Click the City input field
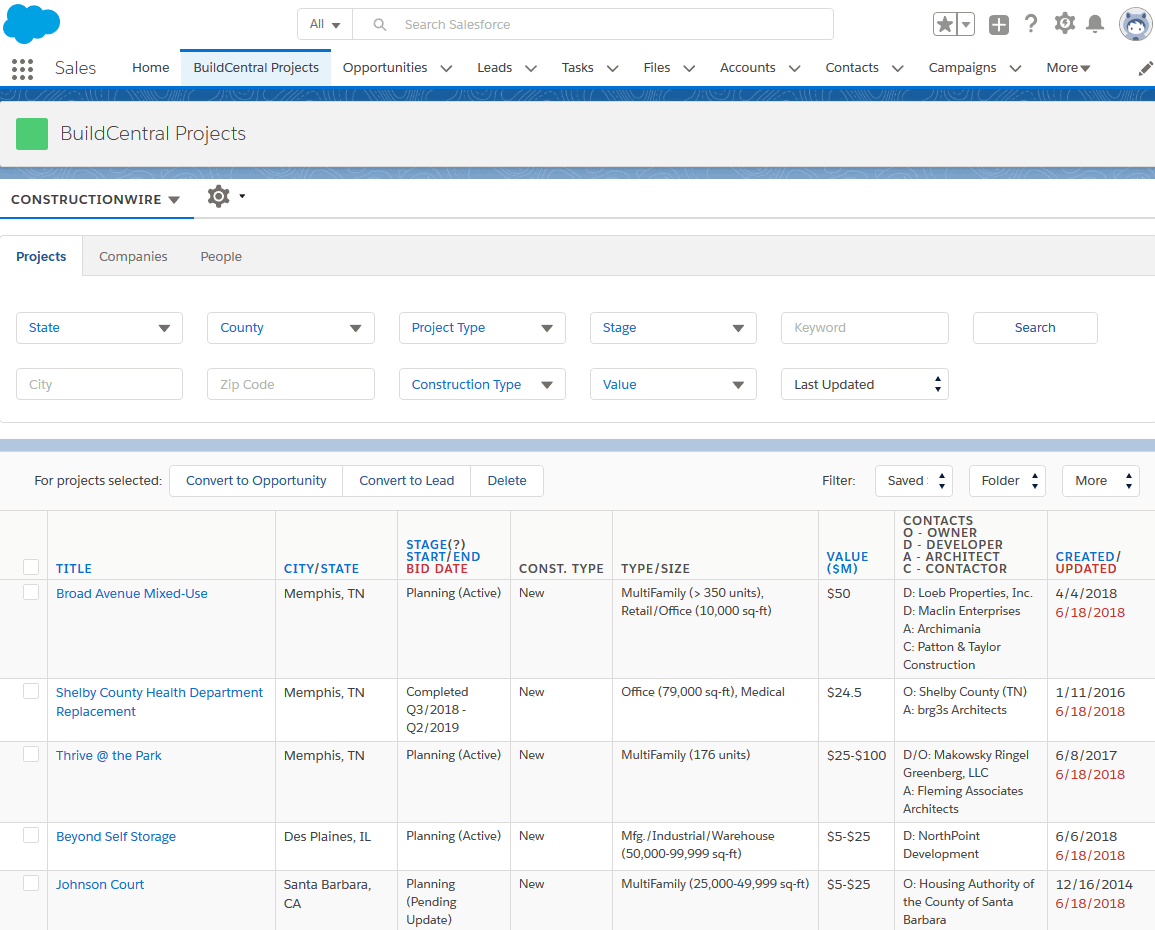1155x930 pixels. click(x=99, y=384)
